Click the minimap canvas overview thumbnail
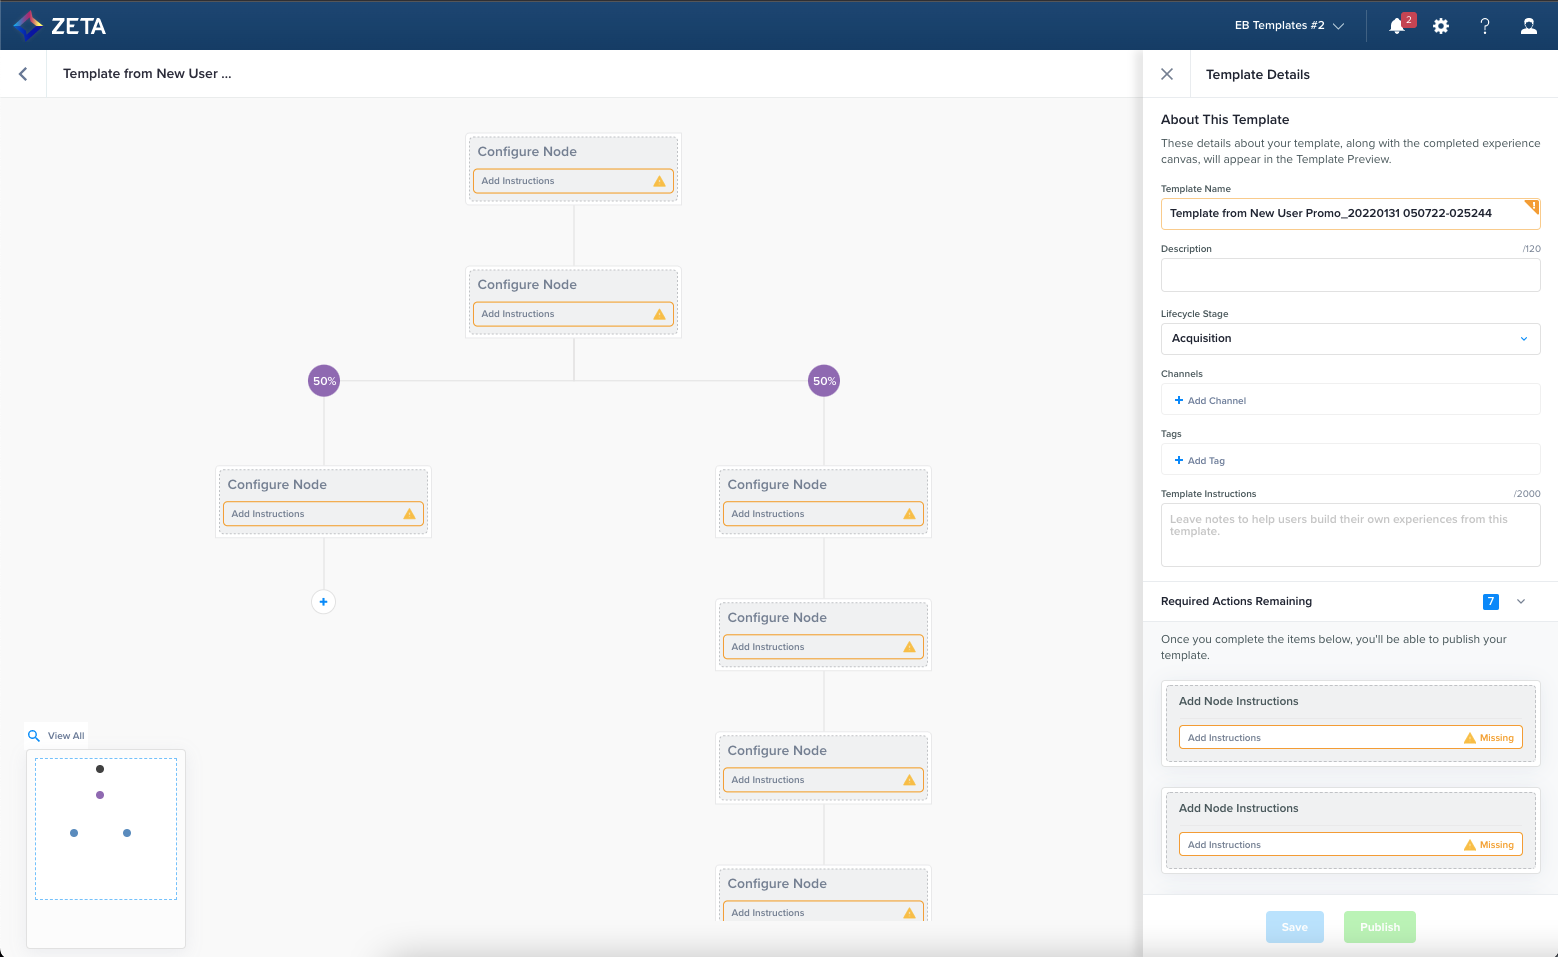The width and height of the screenshot is (1558, 957). [106, 829]
